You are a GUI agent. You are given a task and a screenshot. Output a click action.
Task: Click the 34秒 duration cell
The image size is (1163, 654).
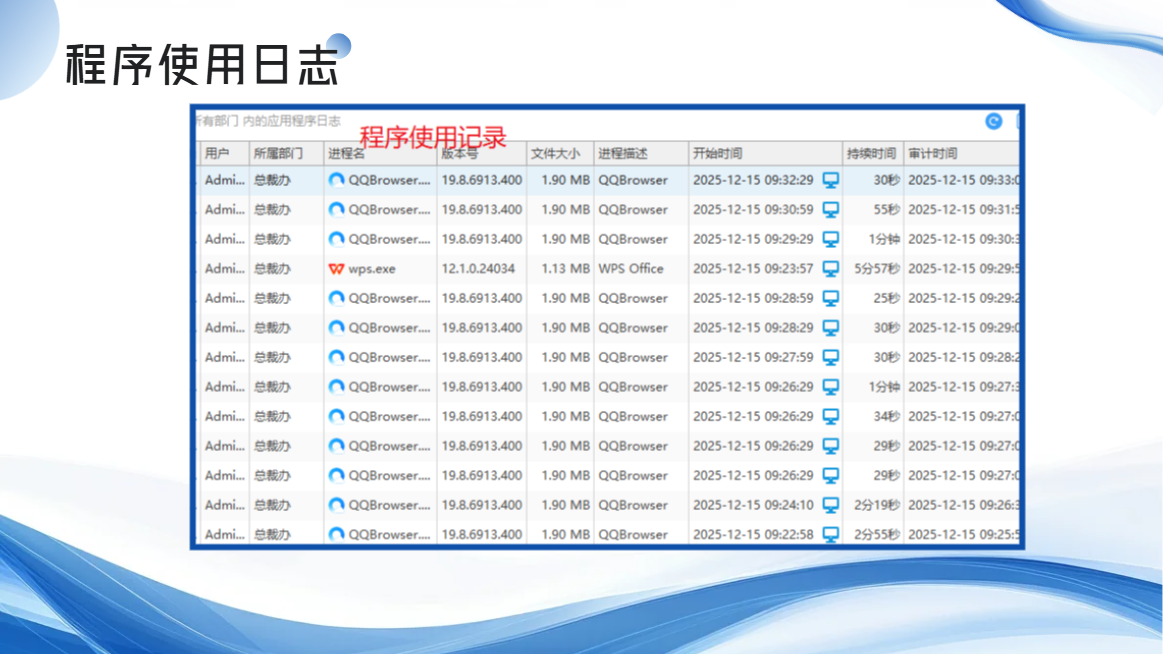(886, 417)
